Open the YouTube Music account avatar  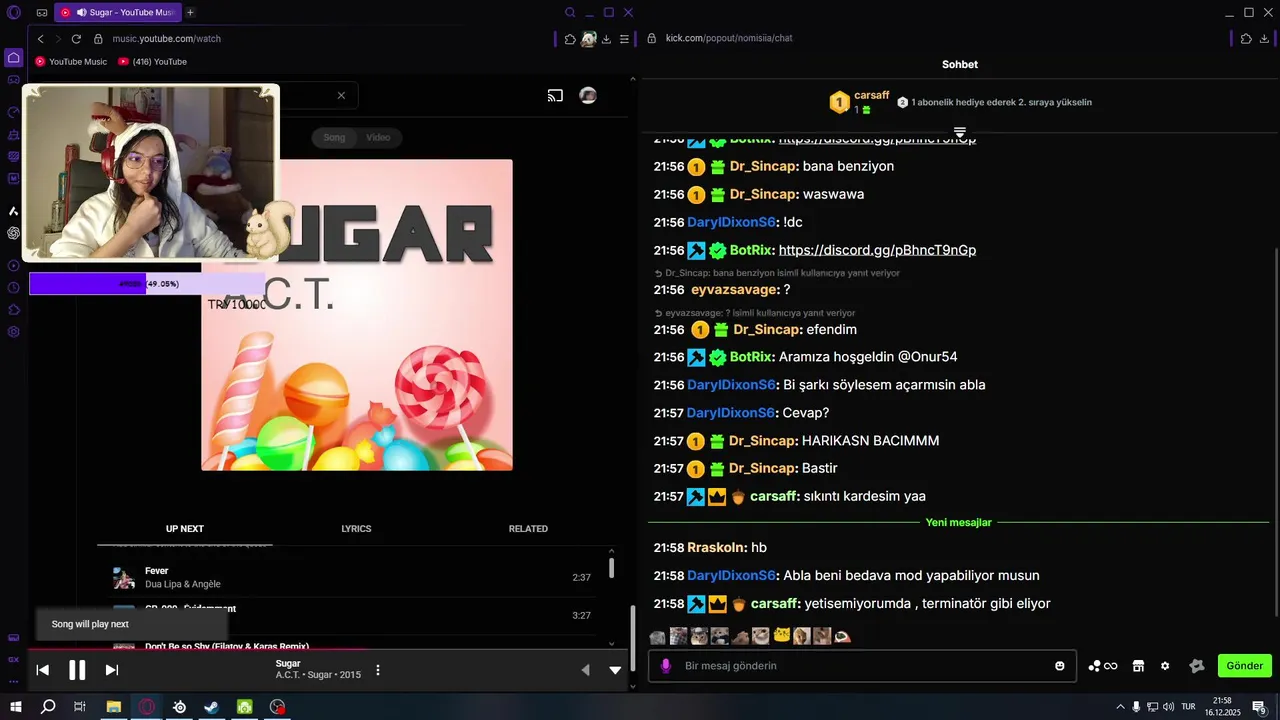click(x=588, y=96)
